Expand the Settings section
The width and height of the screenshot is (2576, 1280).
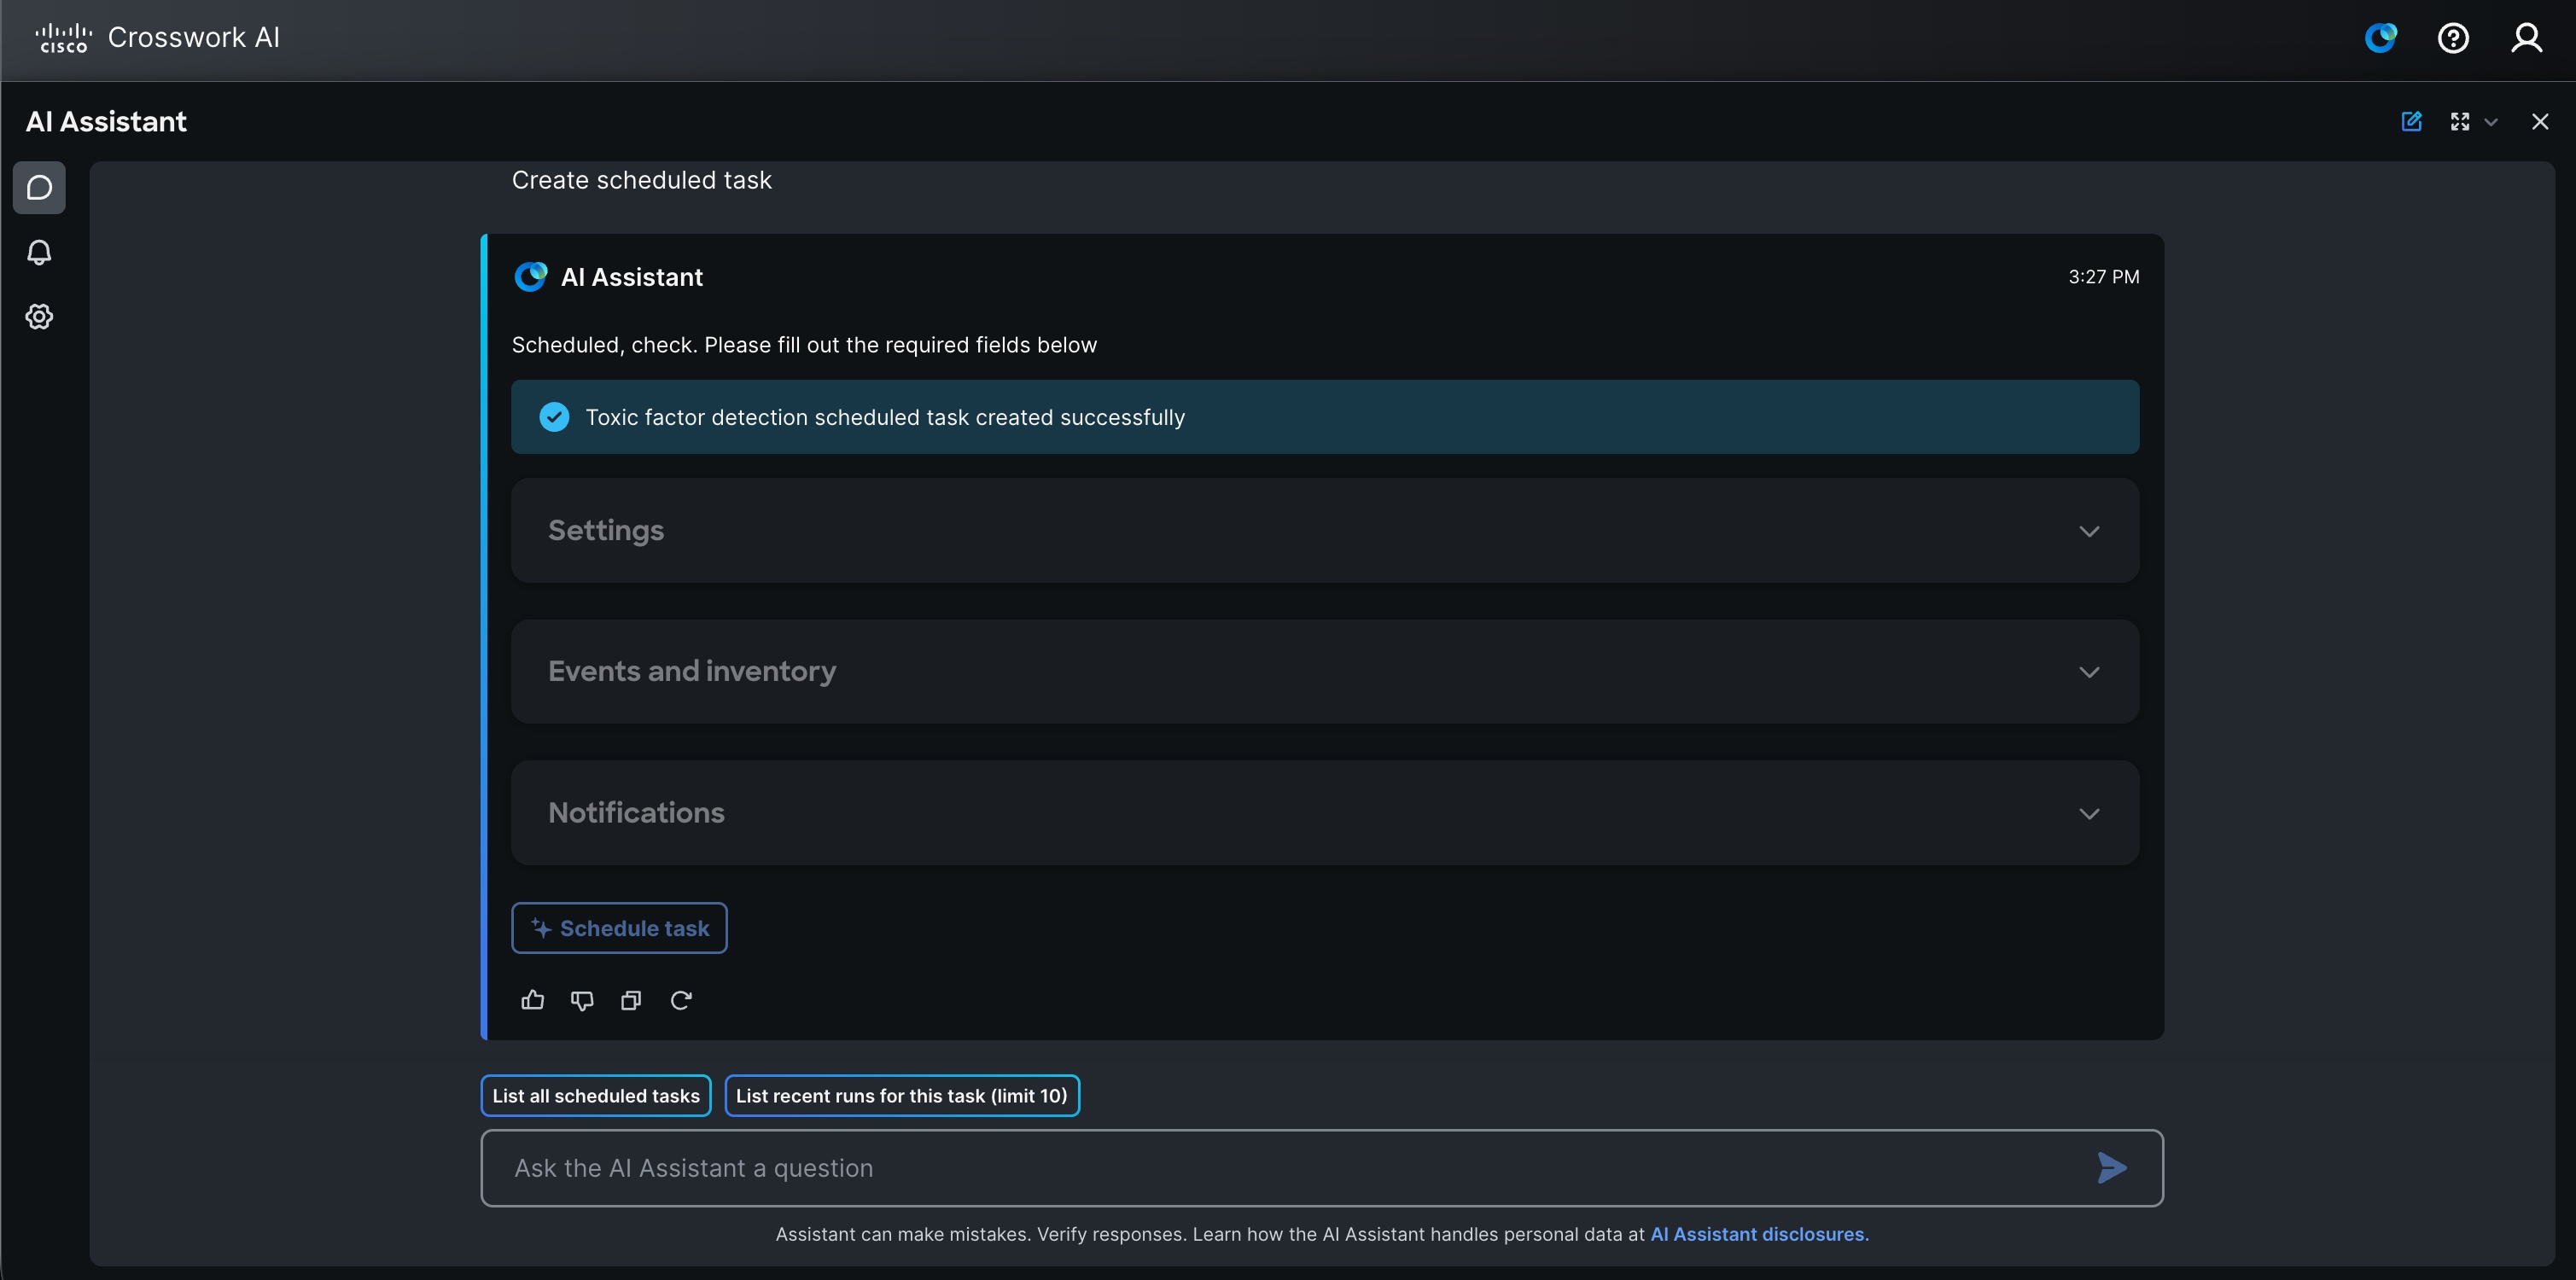(x=1325, y=531)
